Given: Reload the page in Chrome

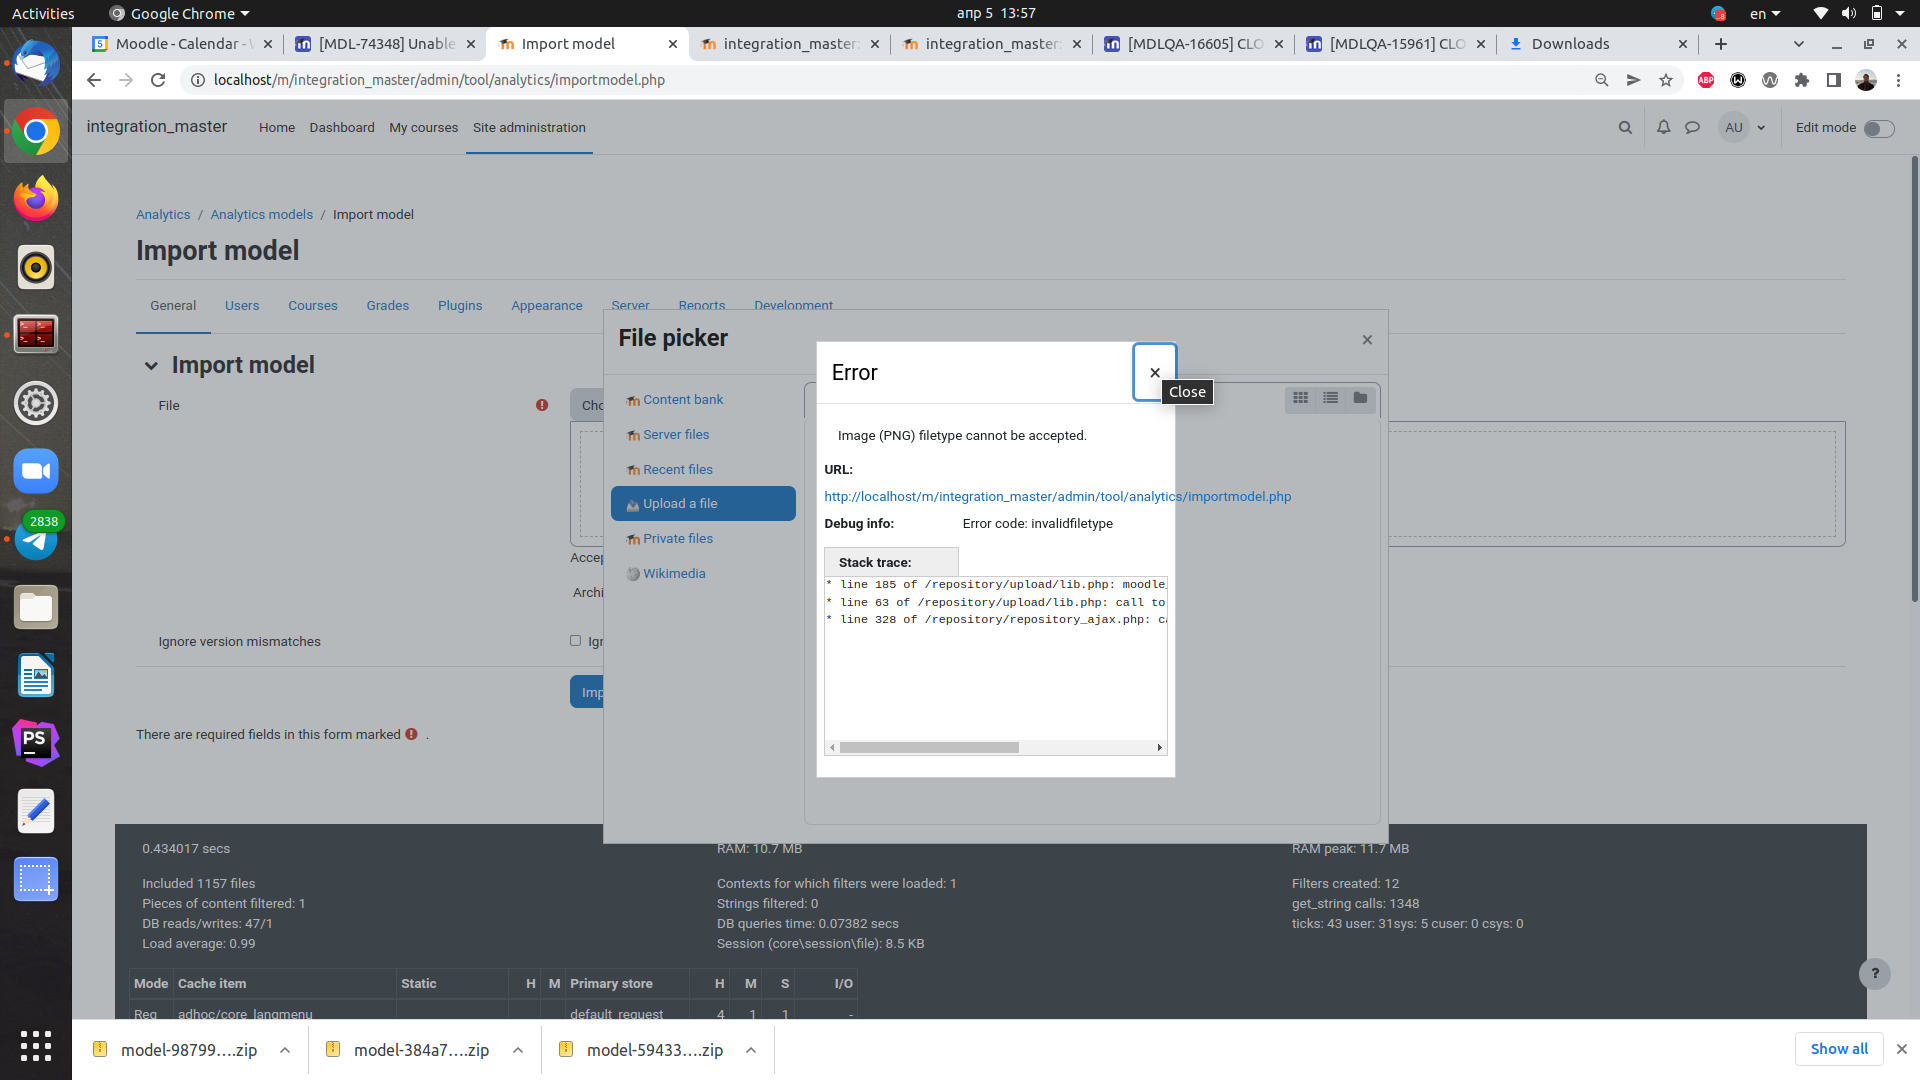Looking at the screenshot, I should click(158, 80).
